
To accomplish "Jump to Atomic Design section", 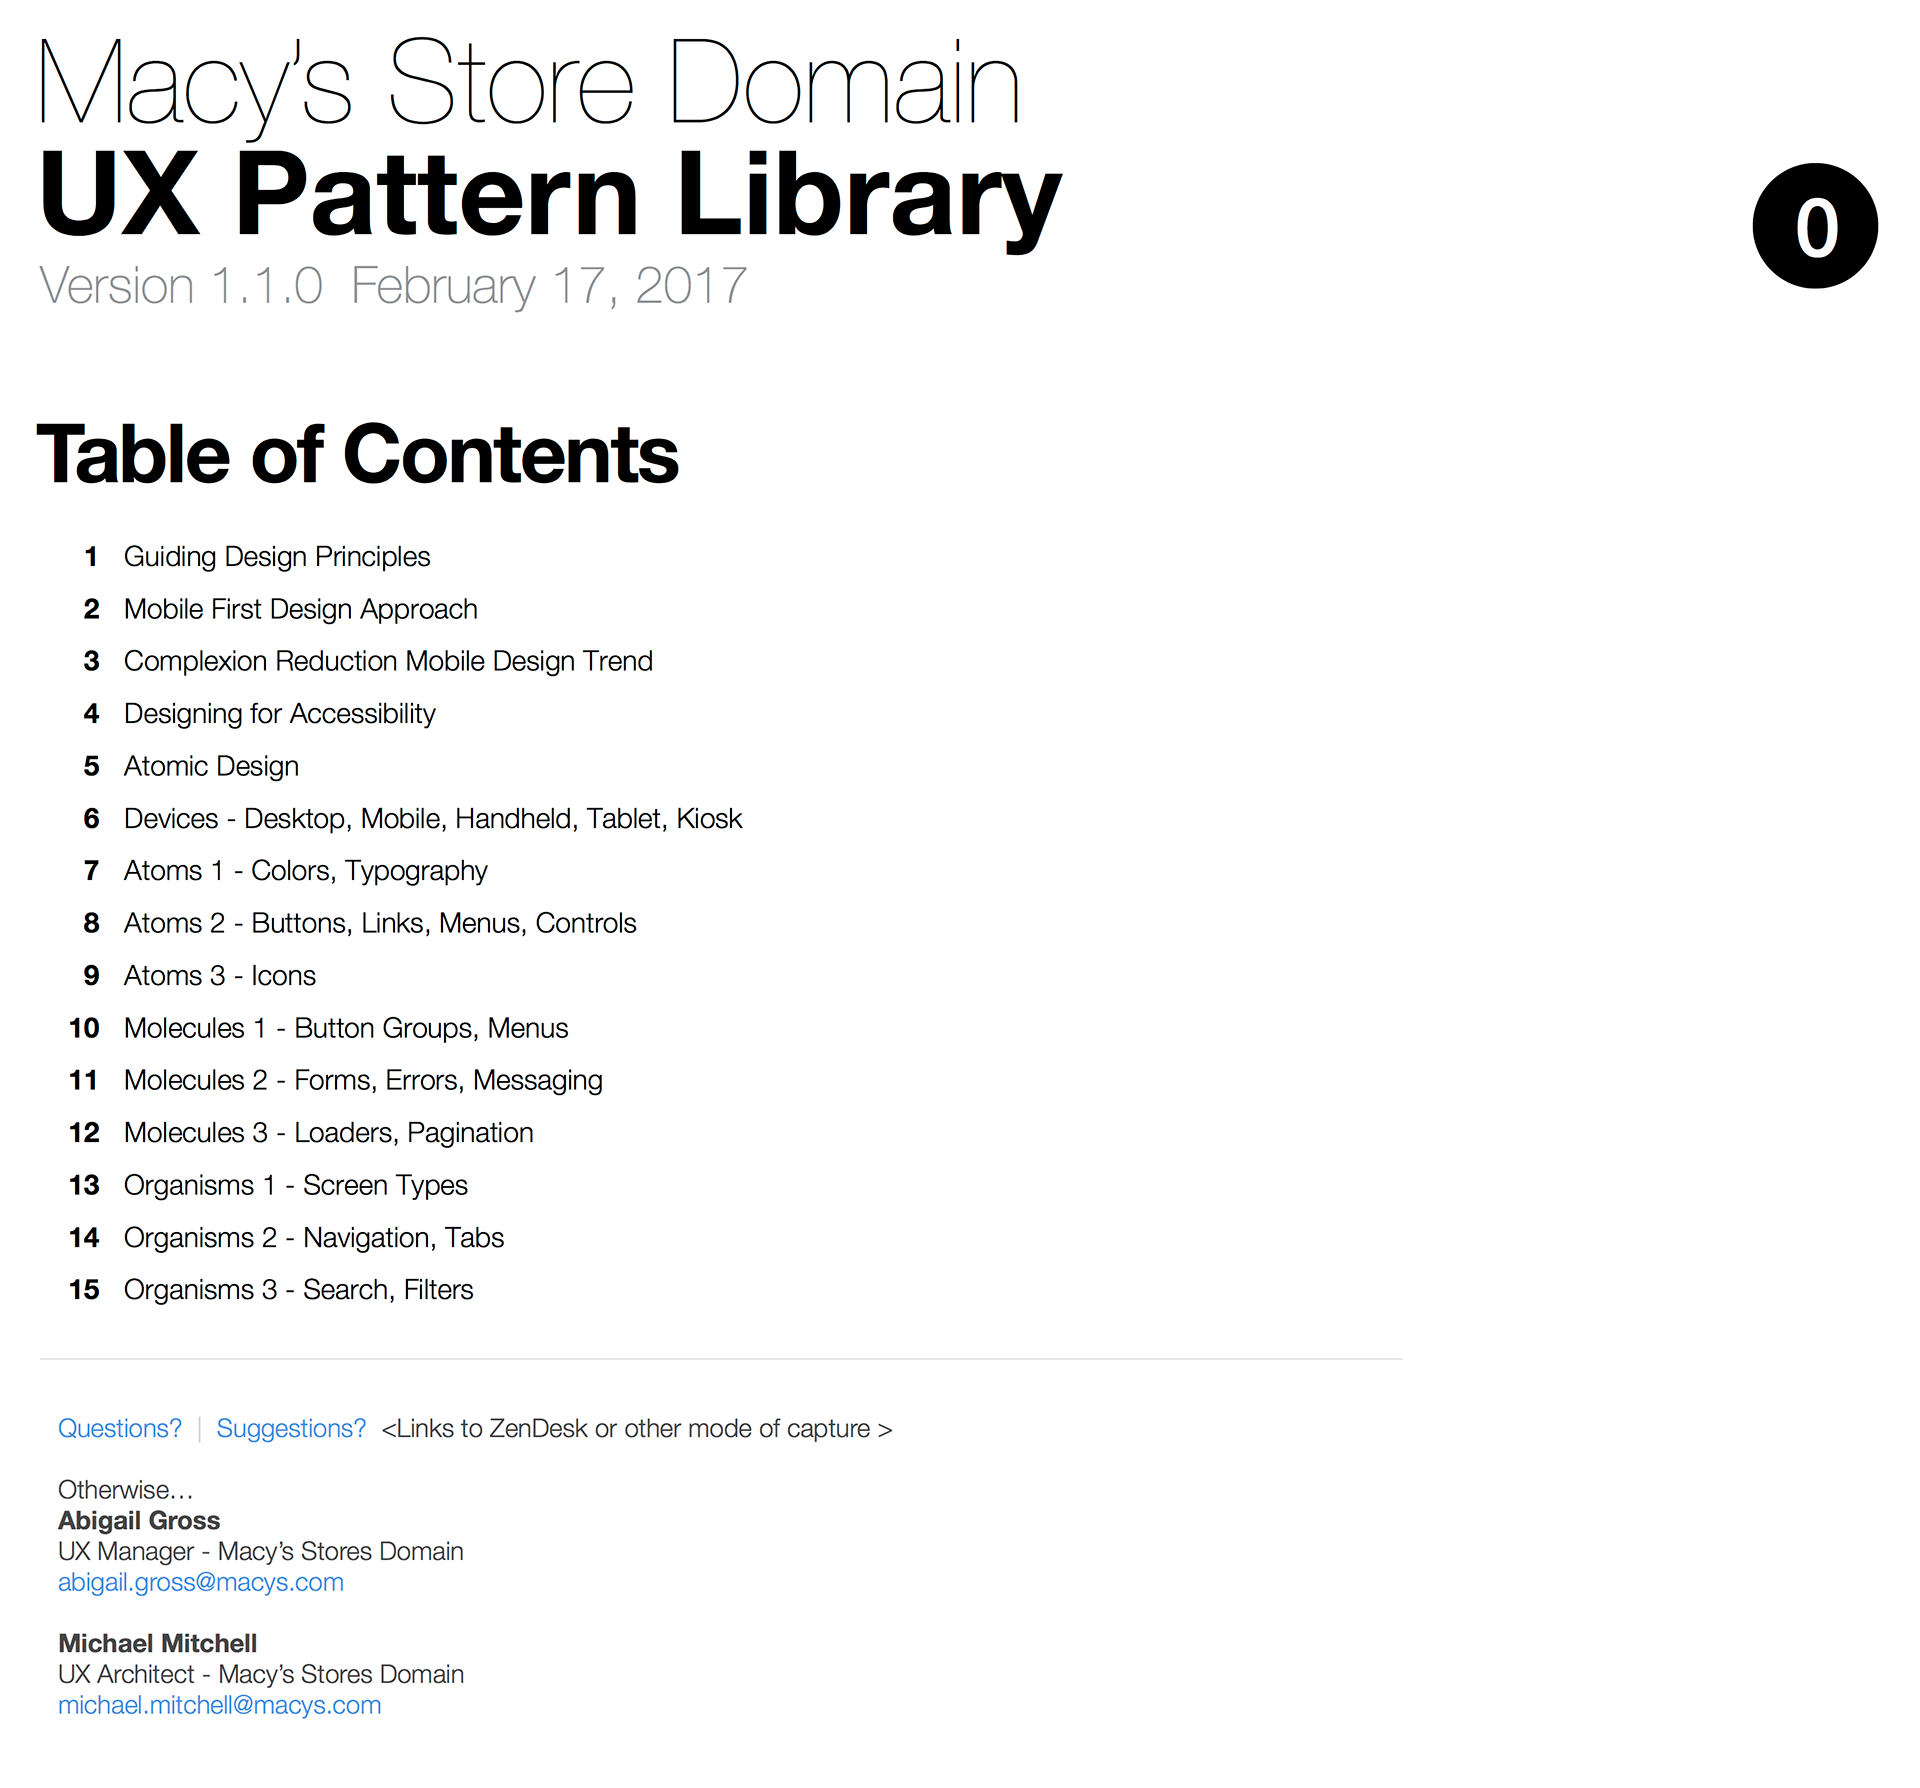I will [211, 766].
